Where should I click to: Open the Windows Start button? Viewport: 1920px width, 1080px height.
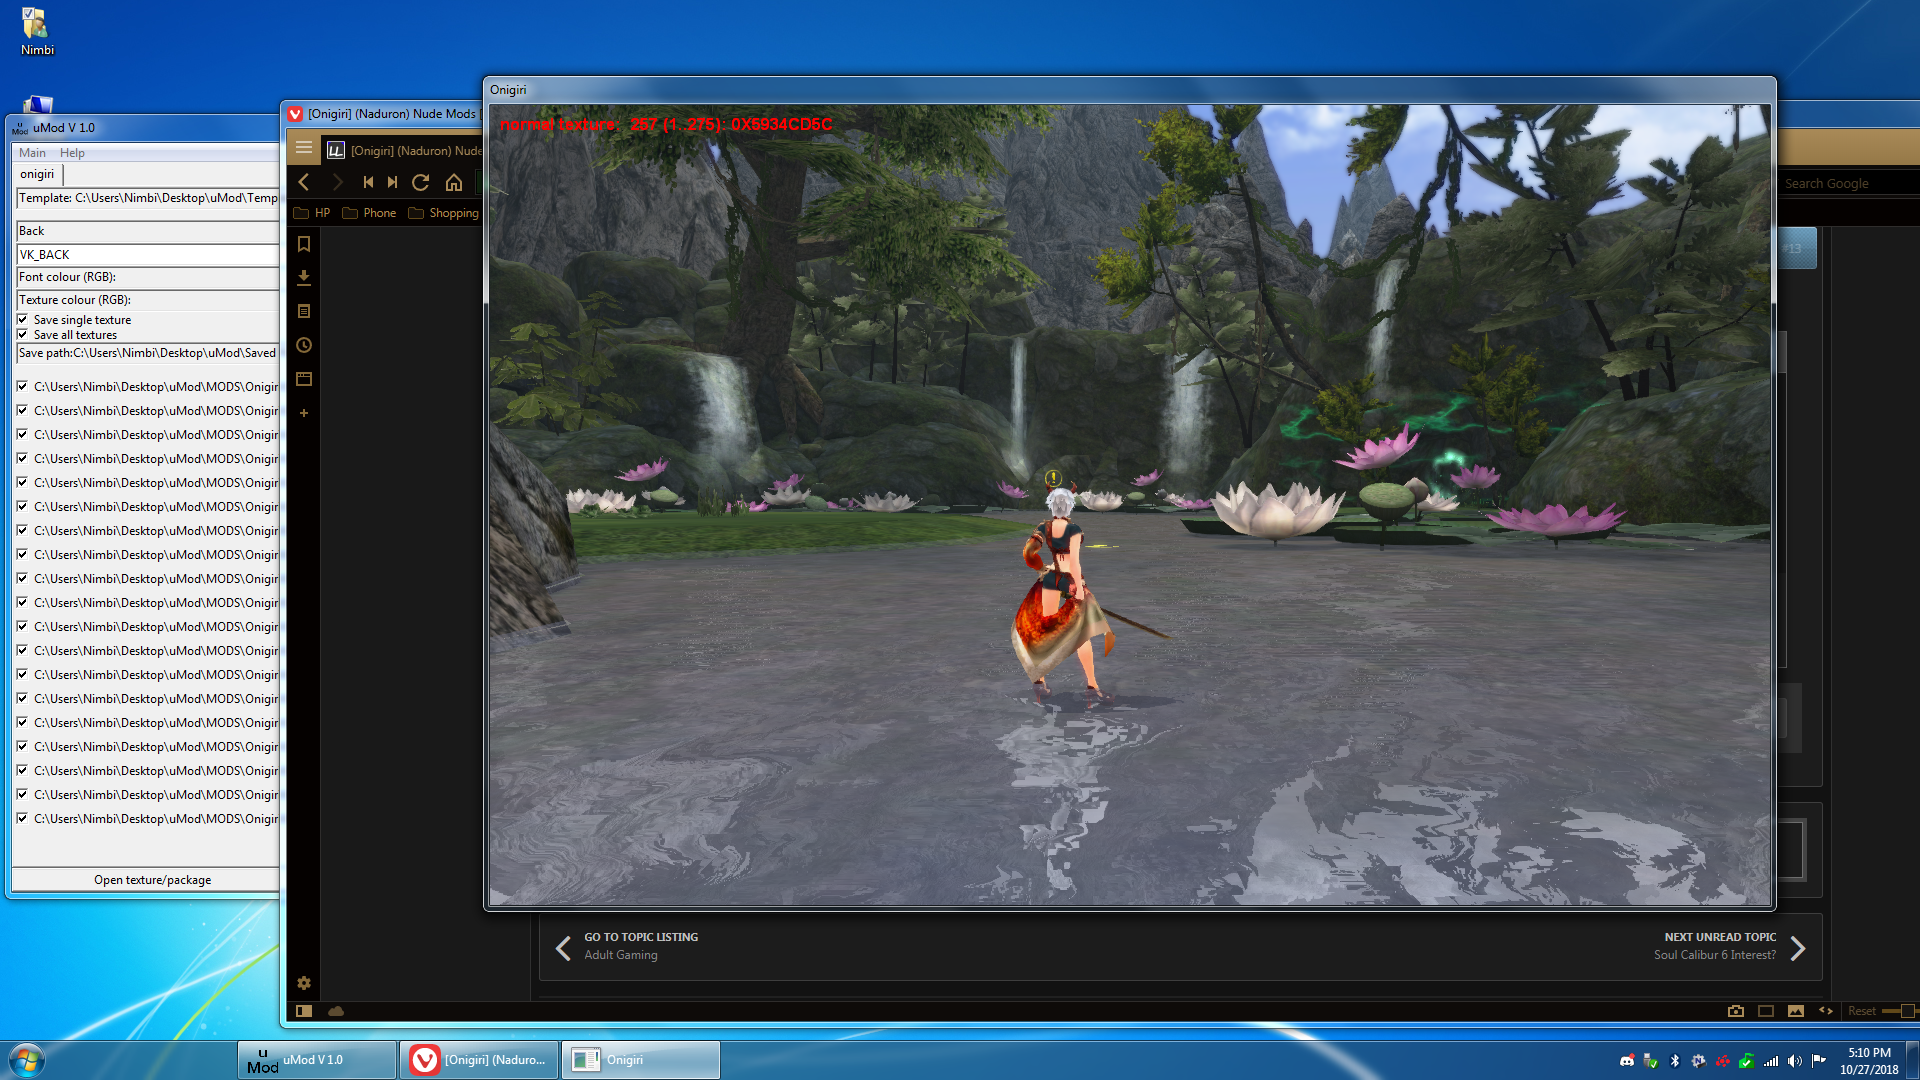click(27, 1060)
